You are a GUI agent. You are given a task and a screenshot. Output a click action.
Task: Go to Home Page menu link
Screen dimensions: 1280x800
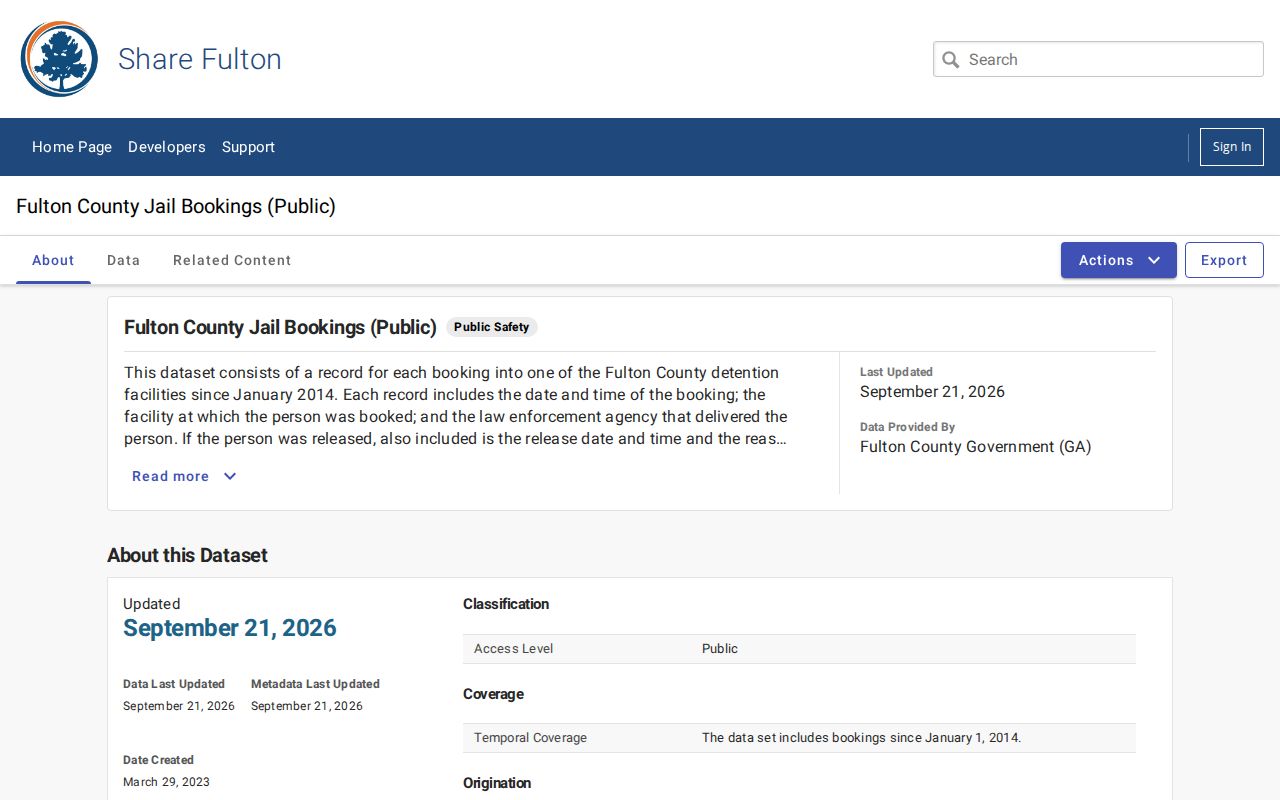click(x=72, y=147)
